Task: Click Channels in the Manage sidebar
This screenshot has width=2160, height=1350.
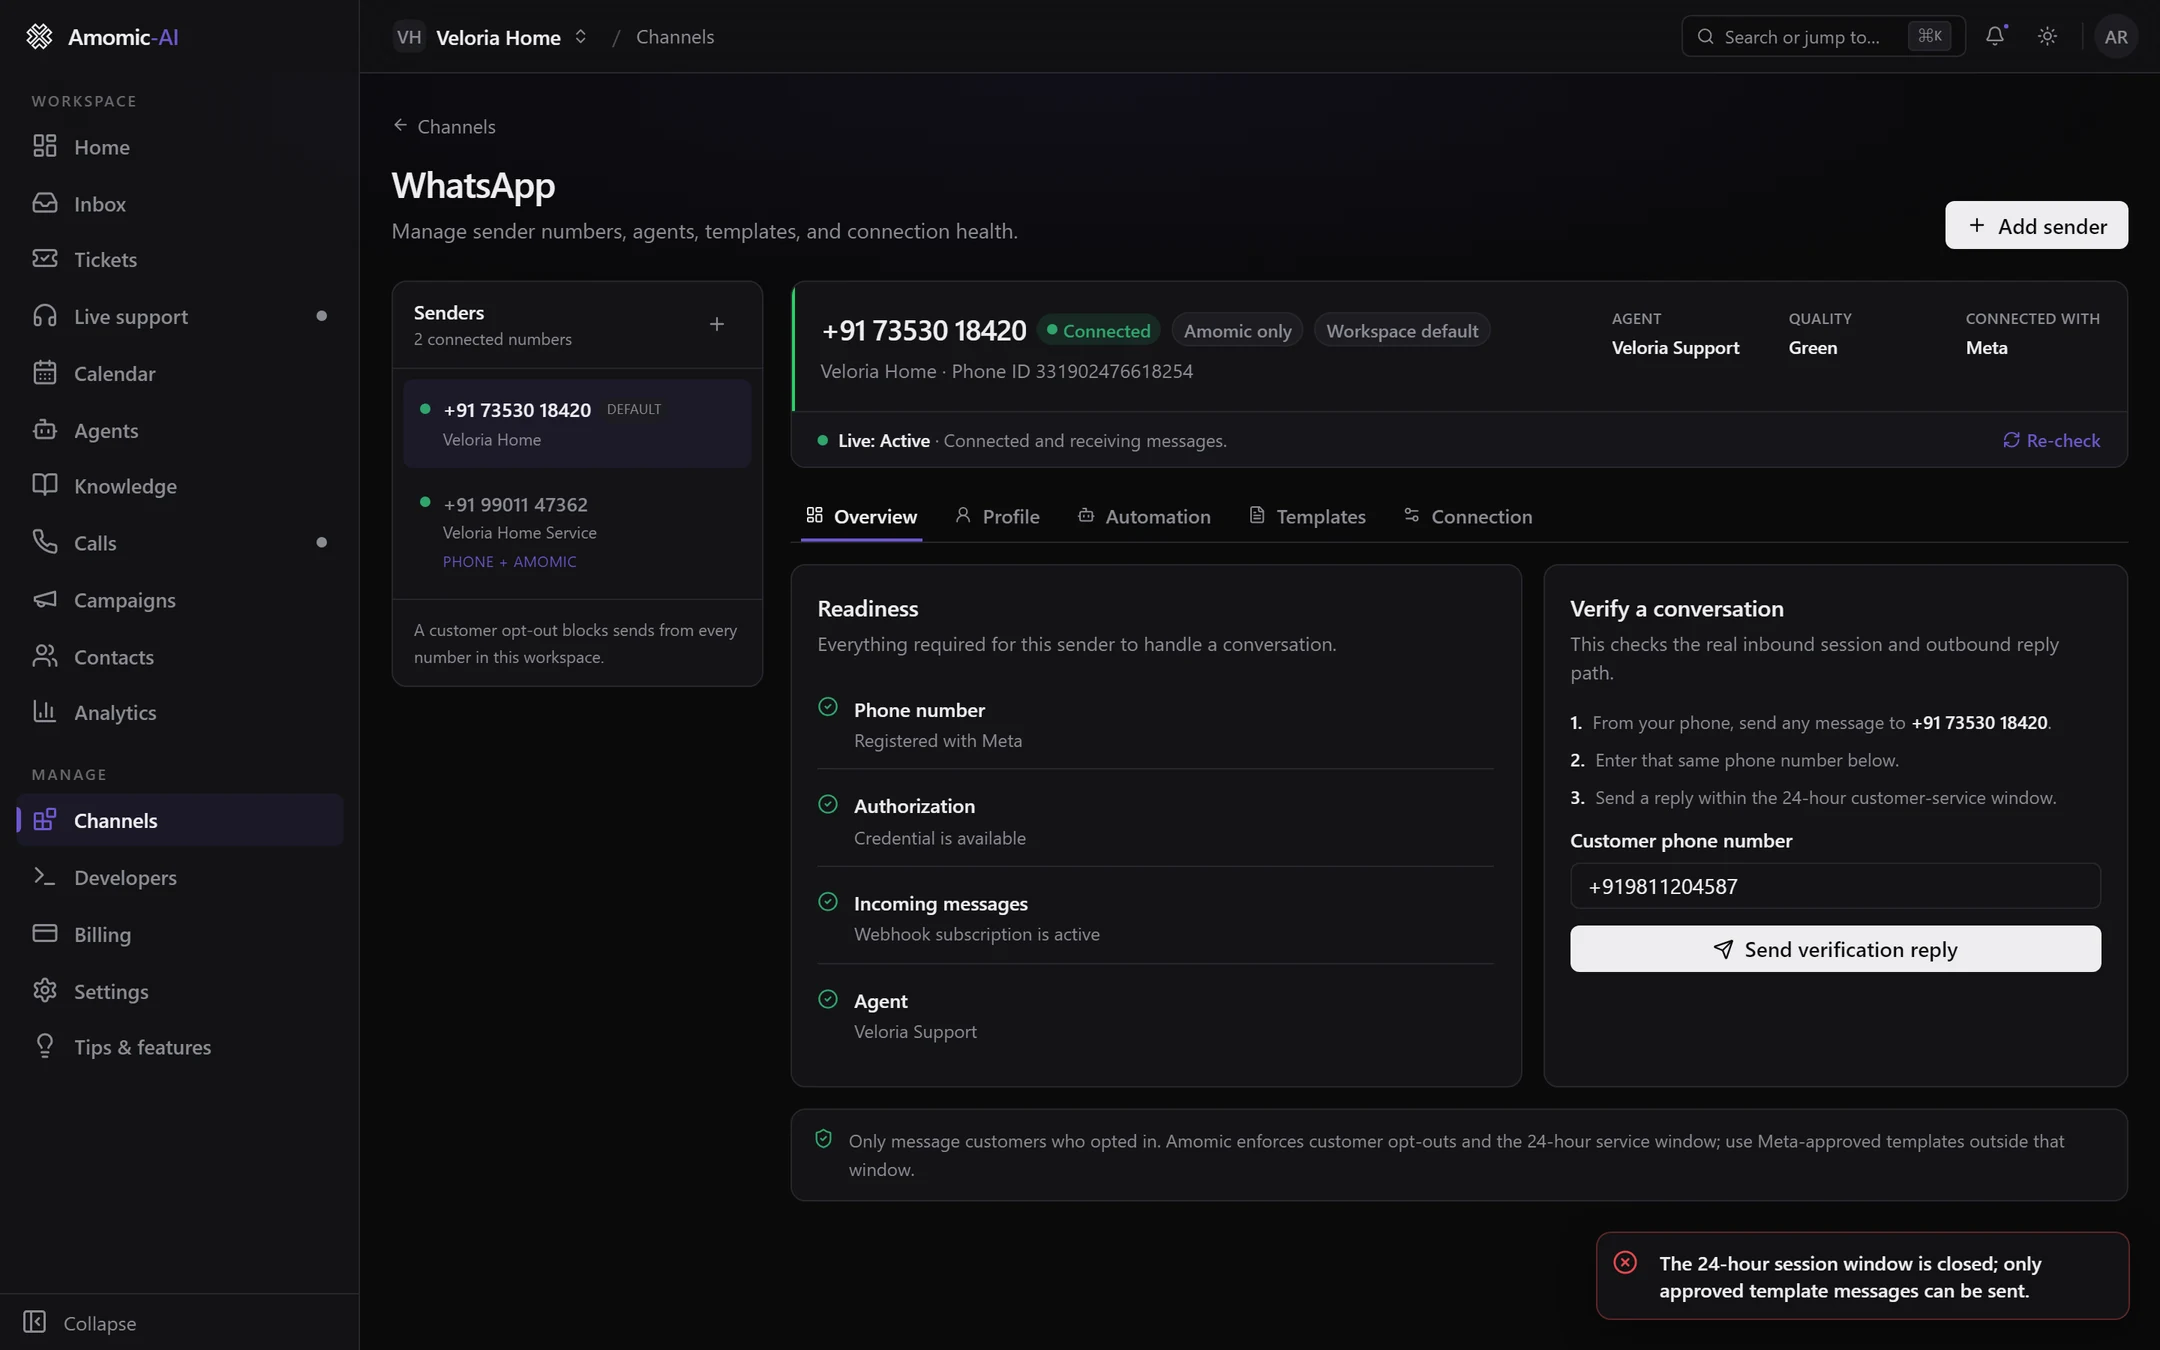Action: [x=180, y=821]
